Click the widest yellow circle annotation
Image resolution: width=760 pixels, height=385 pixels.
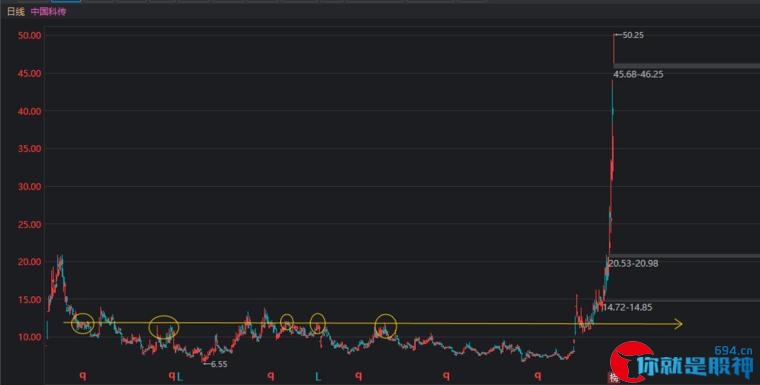[164, 326]
